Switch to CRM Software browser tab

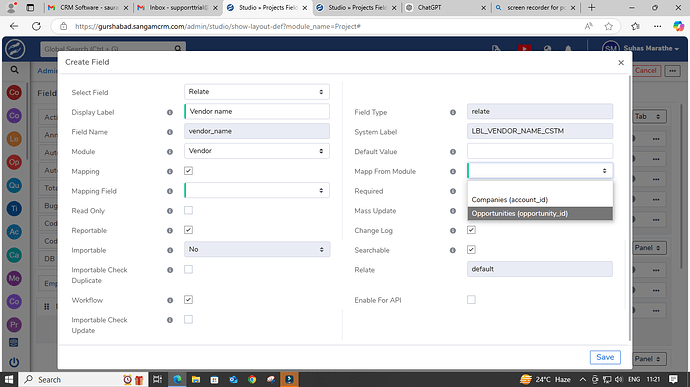(x=88, y=7)
